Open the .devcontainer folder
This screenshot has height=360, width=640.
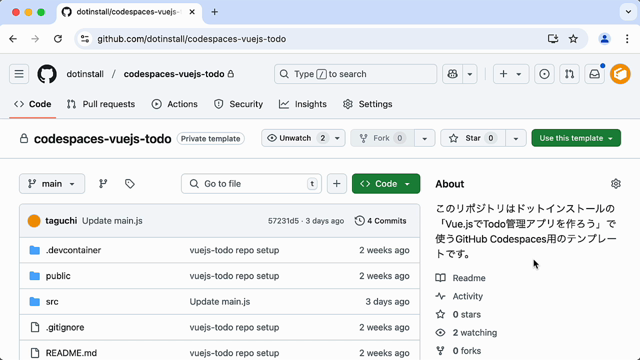73,250
